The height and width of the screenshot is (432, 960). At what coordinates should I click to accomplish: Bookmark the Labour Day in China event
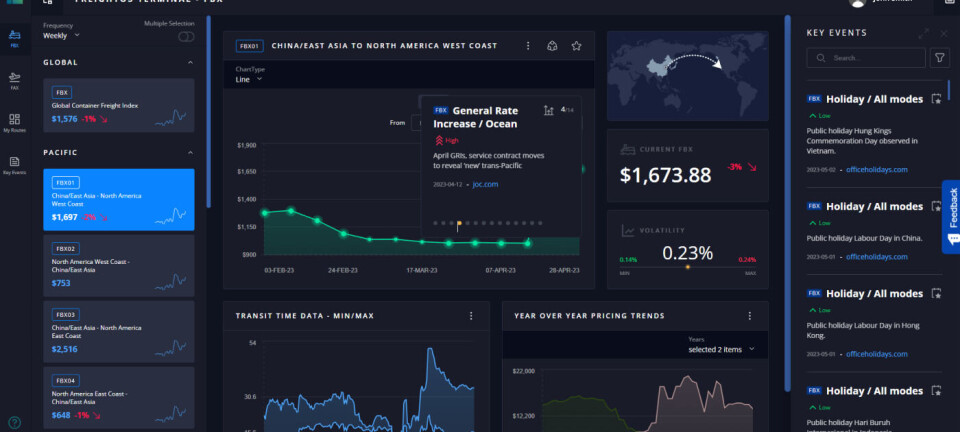click(x=936, y=206)
